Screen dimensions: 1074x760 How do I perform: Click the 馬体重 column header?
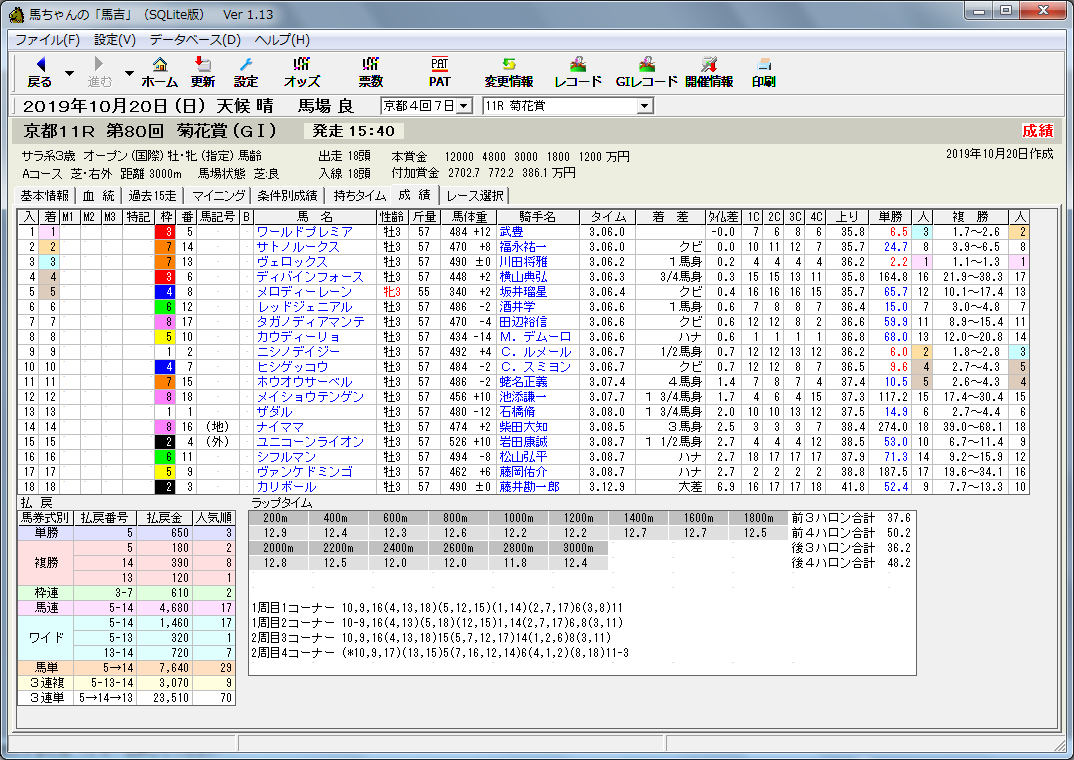469,217
